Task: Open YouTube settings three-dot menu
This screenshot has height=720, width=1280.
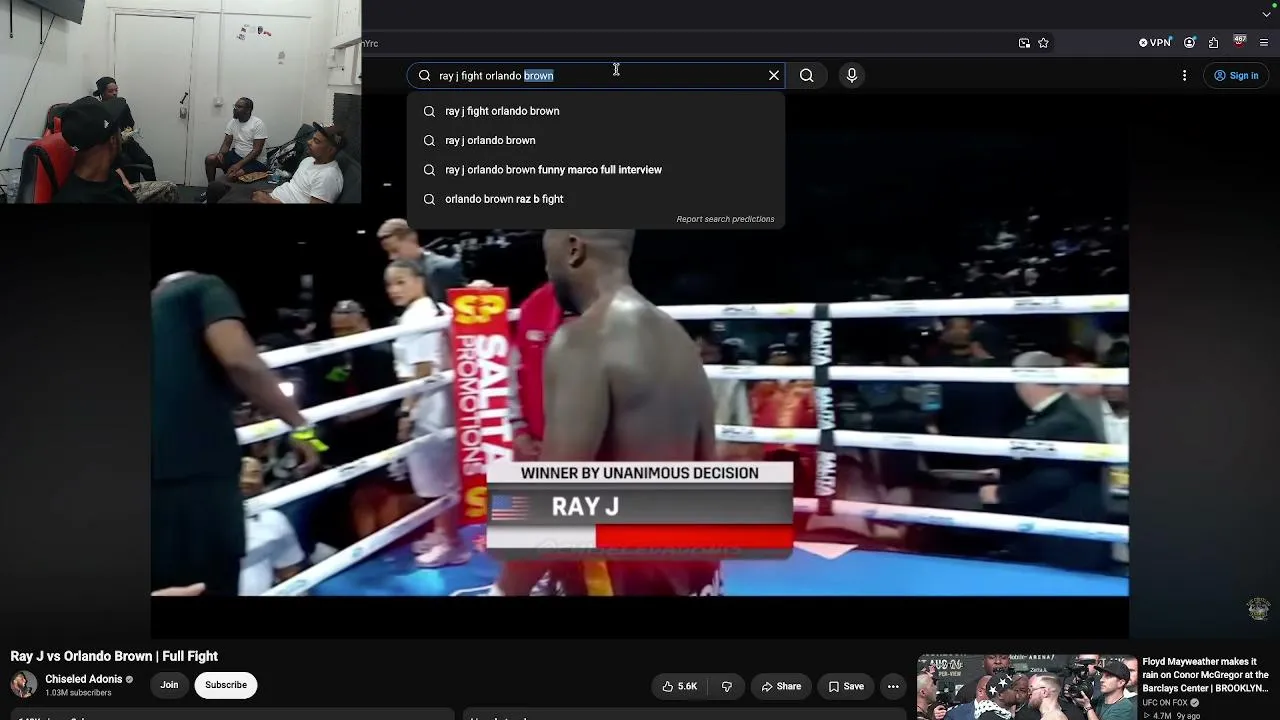Action: (1185, 75)
